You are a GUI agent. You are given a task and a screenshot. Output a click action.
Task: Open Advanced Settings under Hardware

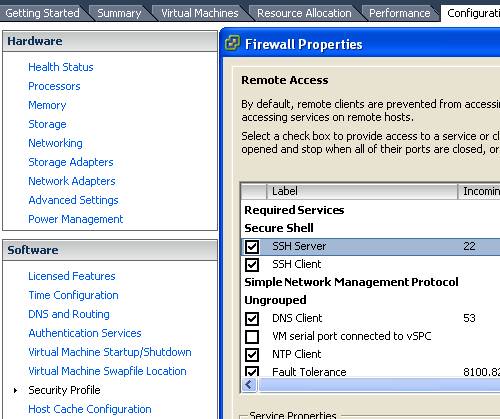73,200
